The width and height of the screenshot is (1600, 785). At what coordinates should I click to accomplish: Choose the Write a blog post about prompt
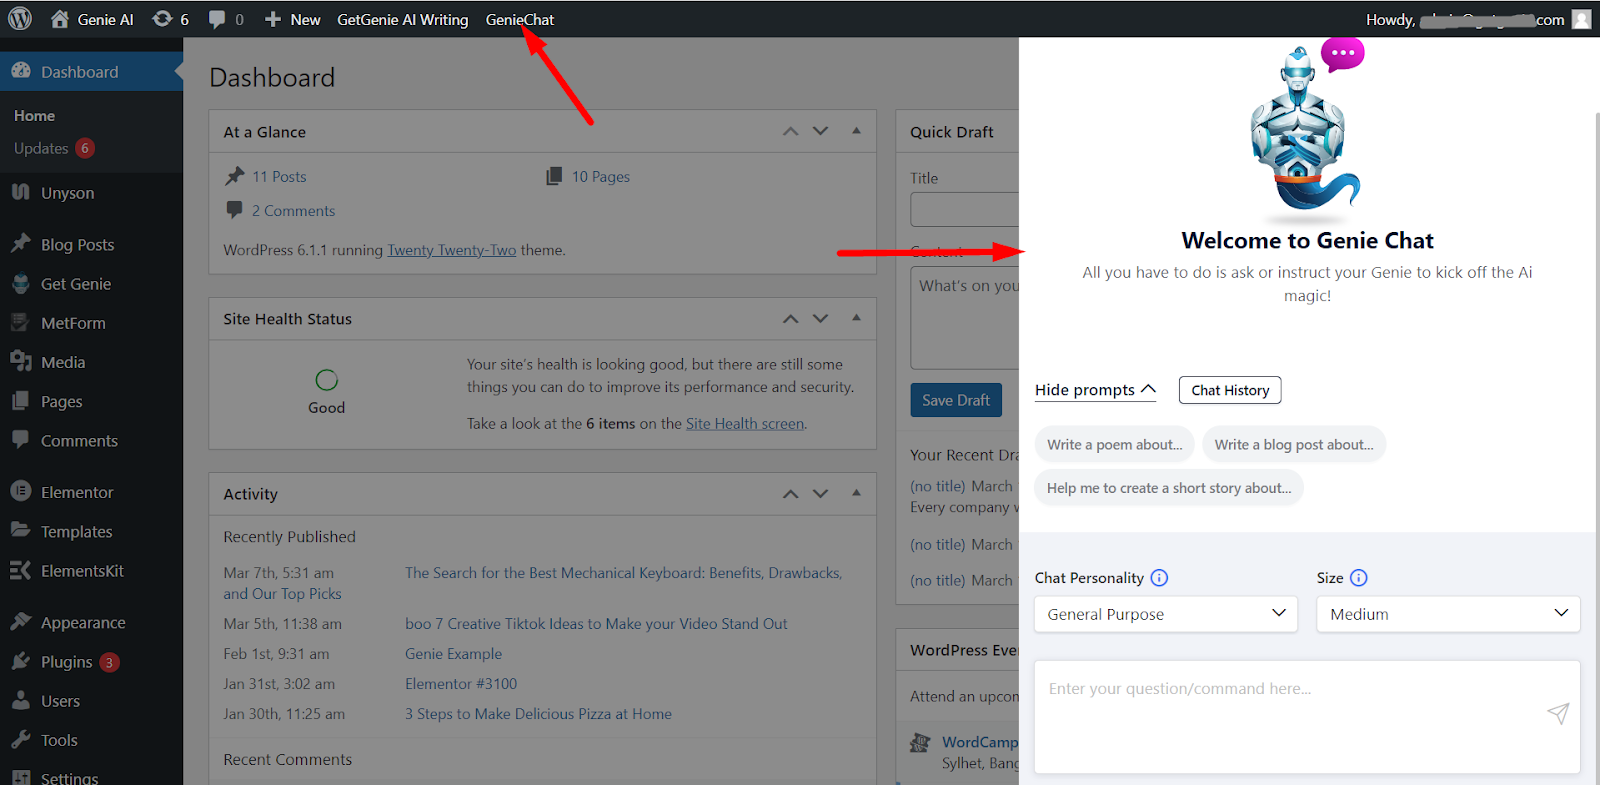pos(1294,445)
